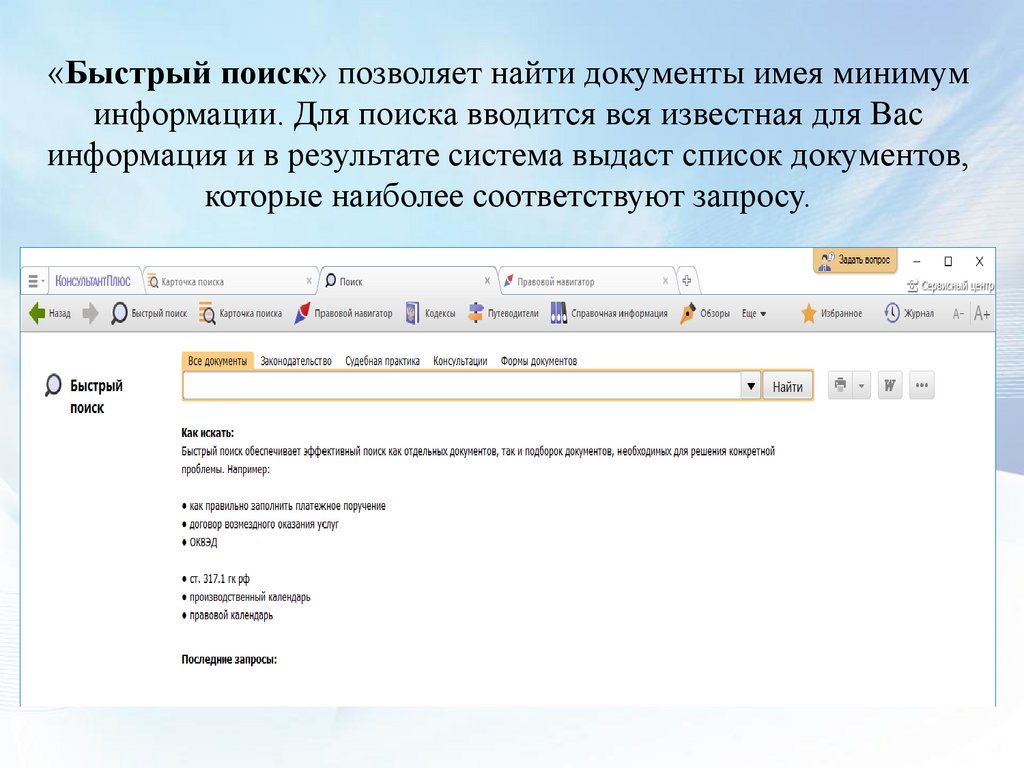Decrease font size with A- button
The height and width of the screenshot is (768, 1024).
[x=958, y=314]
